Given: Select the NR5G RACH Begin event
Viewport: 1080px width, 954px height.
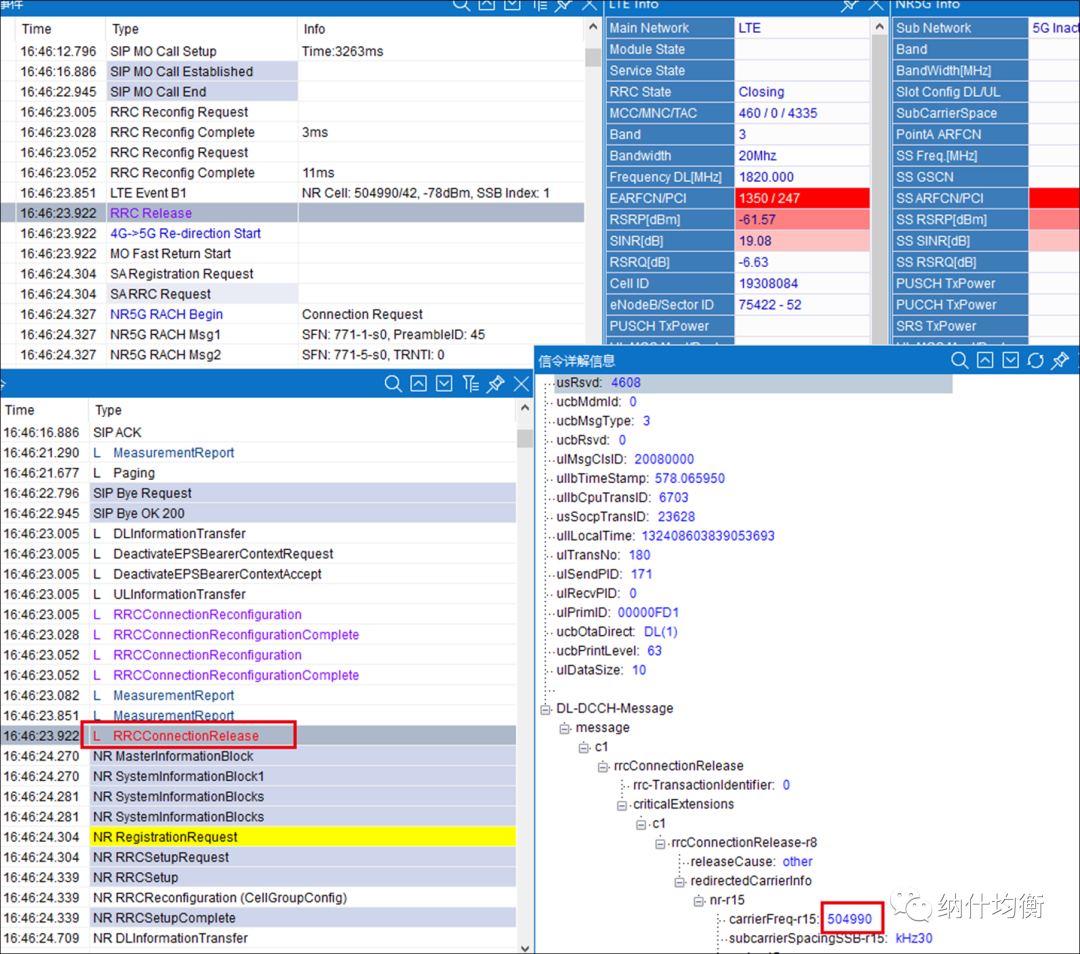Looking at the screenshot, I should click(x=293, y=314).
